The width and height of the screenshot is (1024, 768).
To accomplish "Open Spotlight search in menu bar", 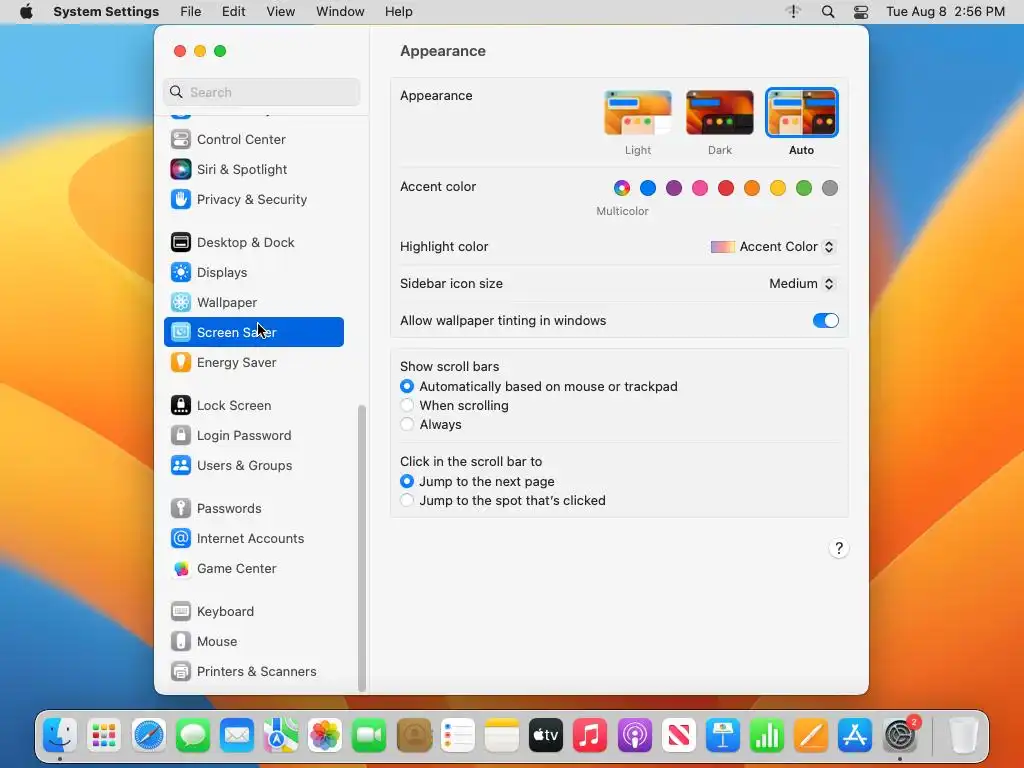I will click(827, 12).
